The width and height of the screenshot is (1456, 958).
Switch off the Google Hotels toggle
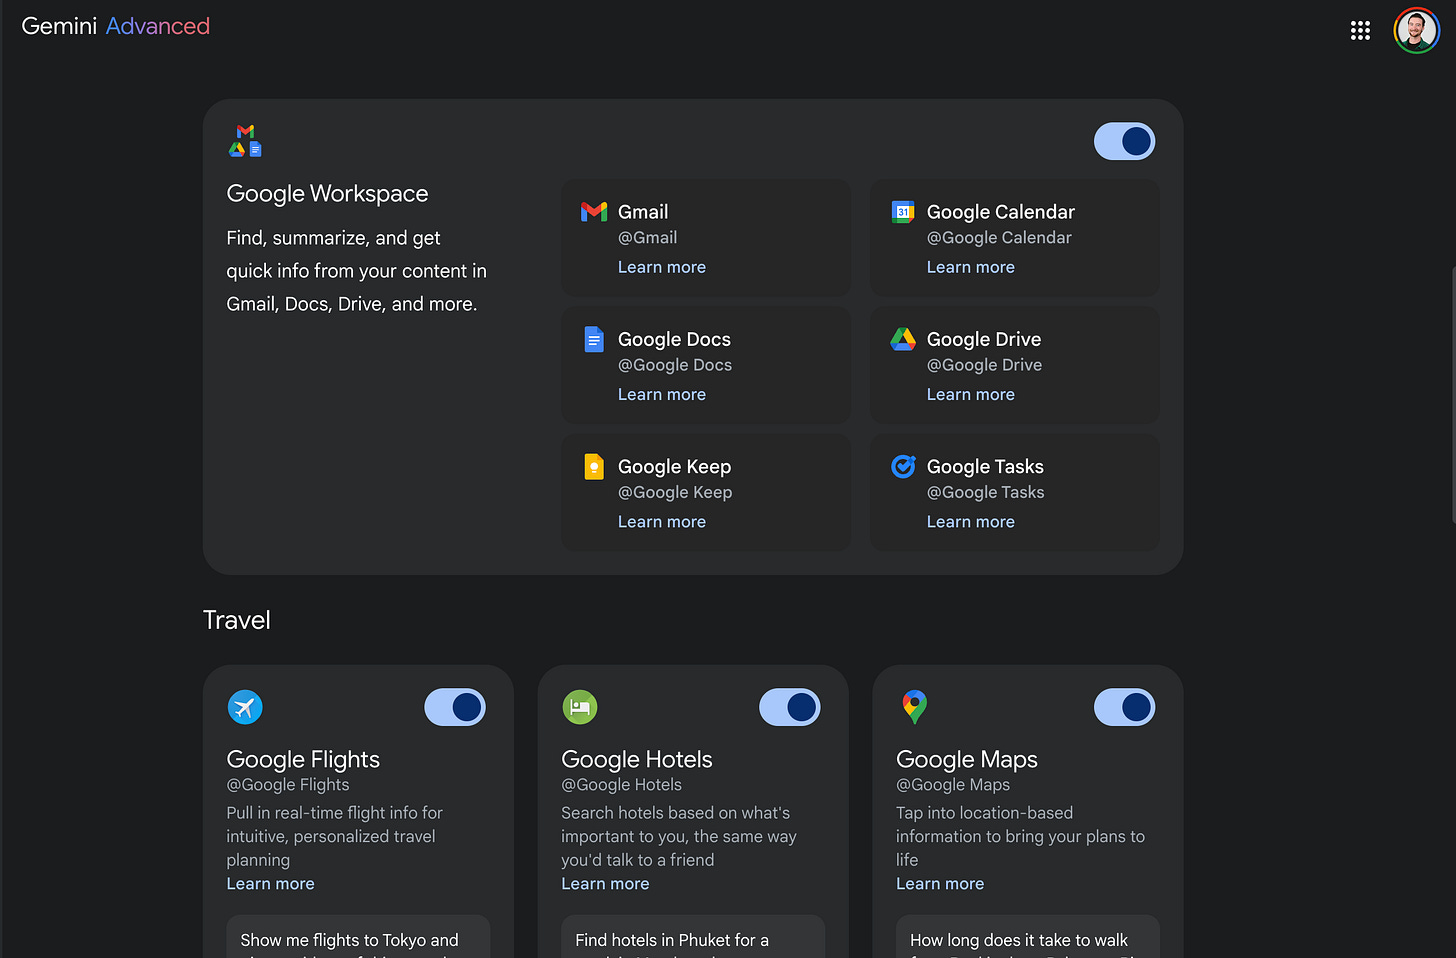point(790,707)
